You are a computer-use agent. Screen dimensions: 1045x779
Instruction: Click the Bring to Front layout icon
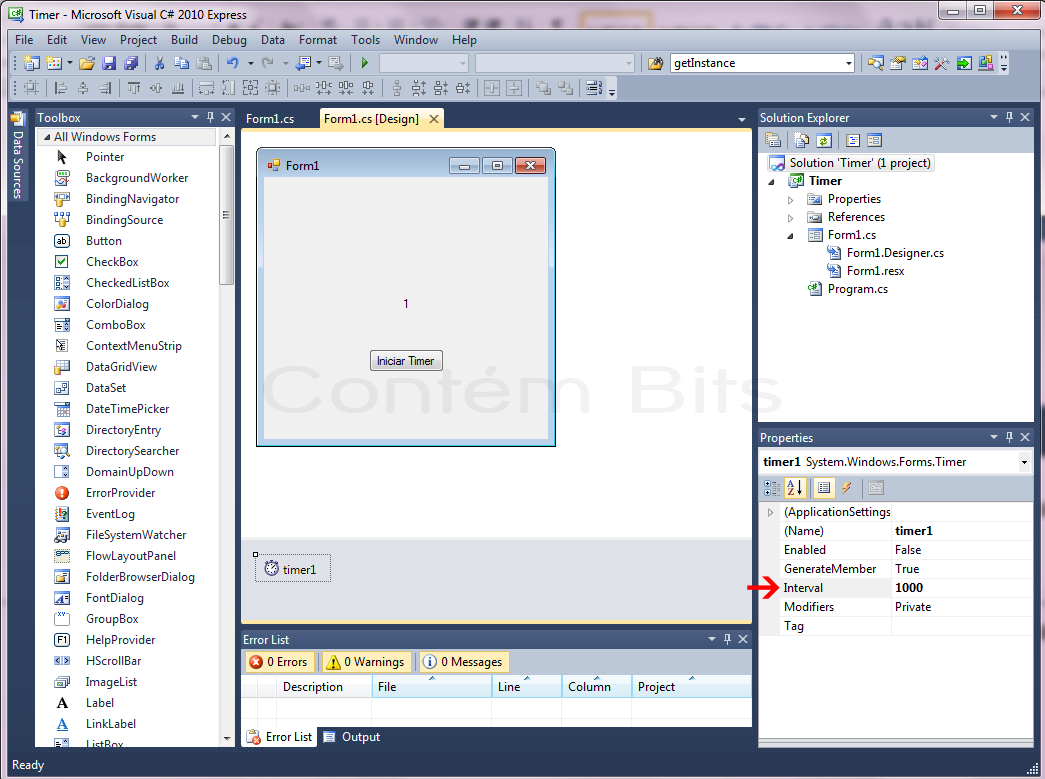pyautogui.click(x=544, y=88)
